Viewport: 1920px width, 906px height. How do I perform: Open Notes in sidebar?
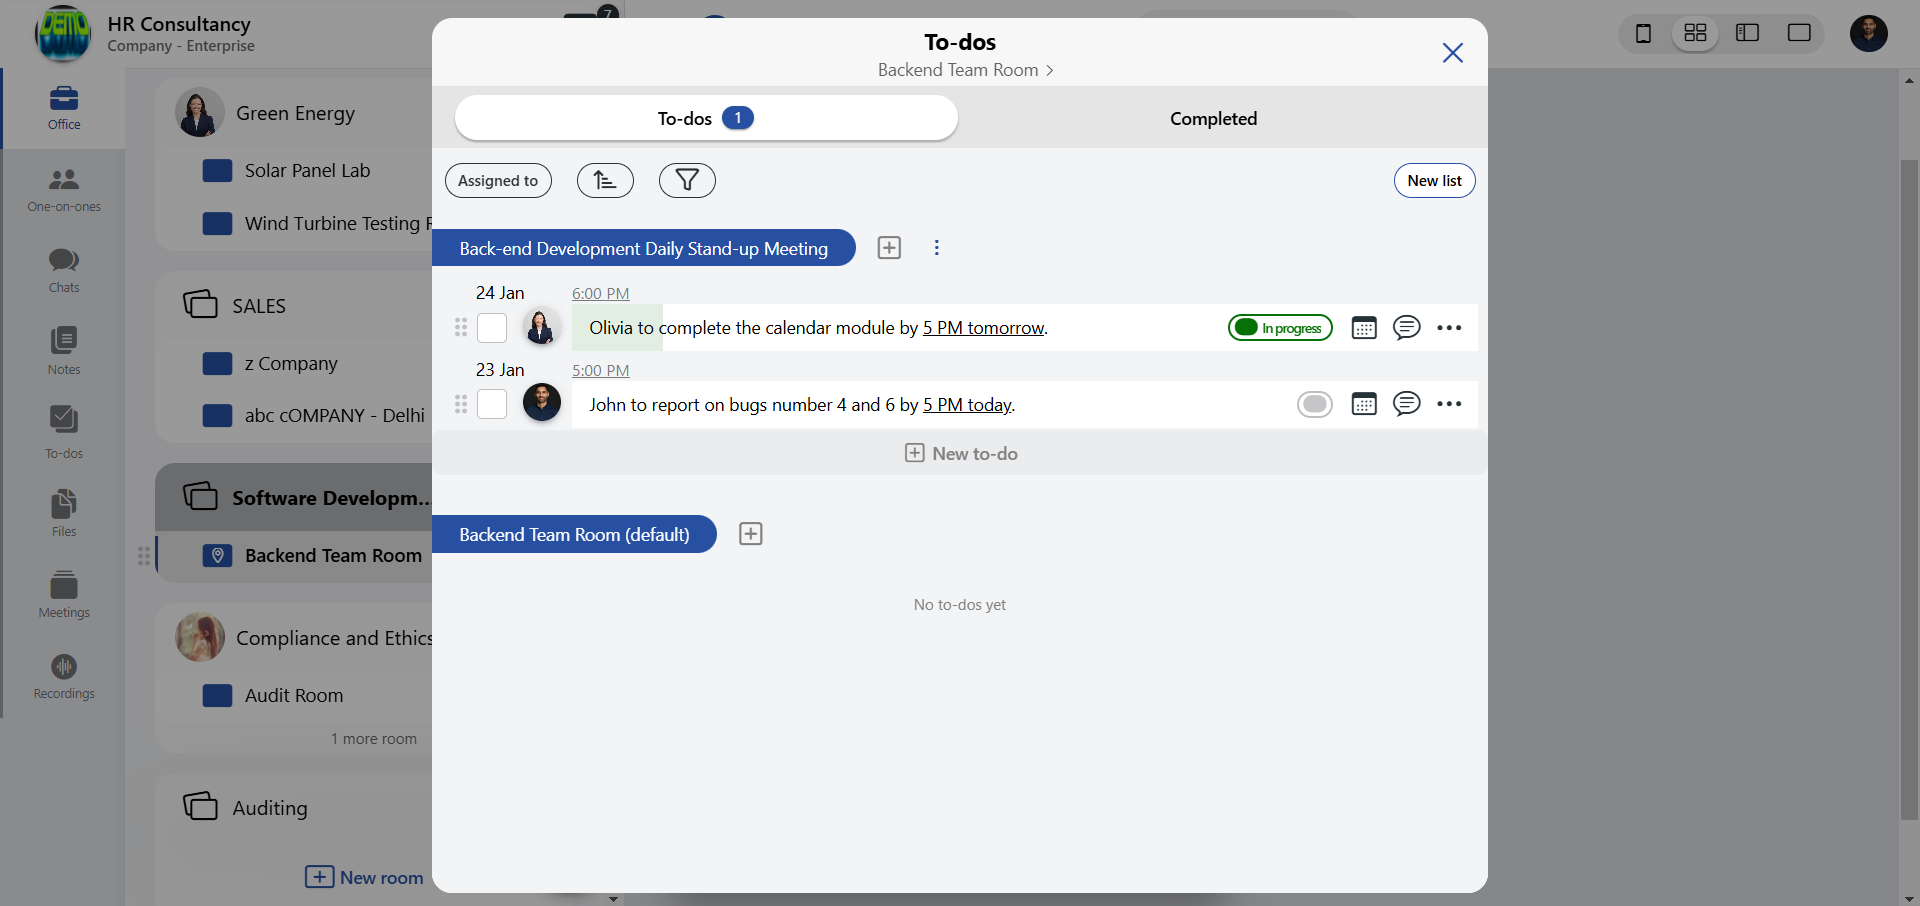pyautogui.click(x=64, y=351)
